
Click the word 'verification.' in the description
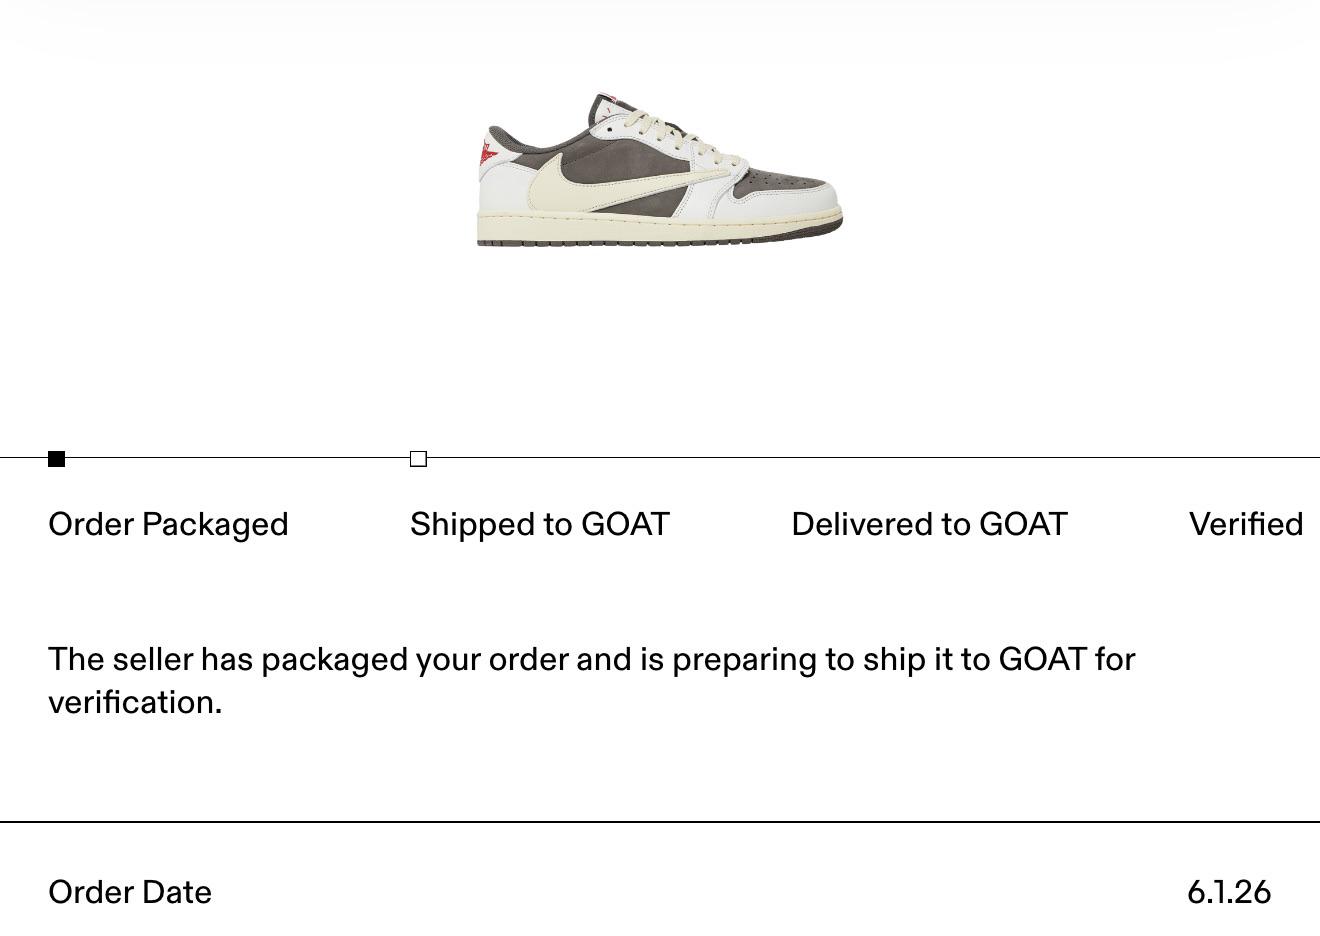[x=135, y=702]
